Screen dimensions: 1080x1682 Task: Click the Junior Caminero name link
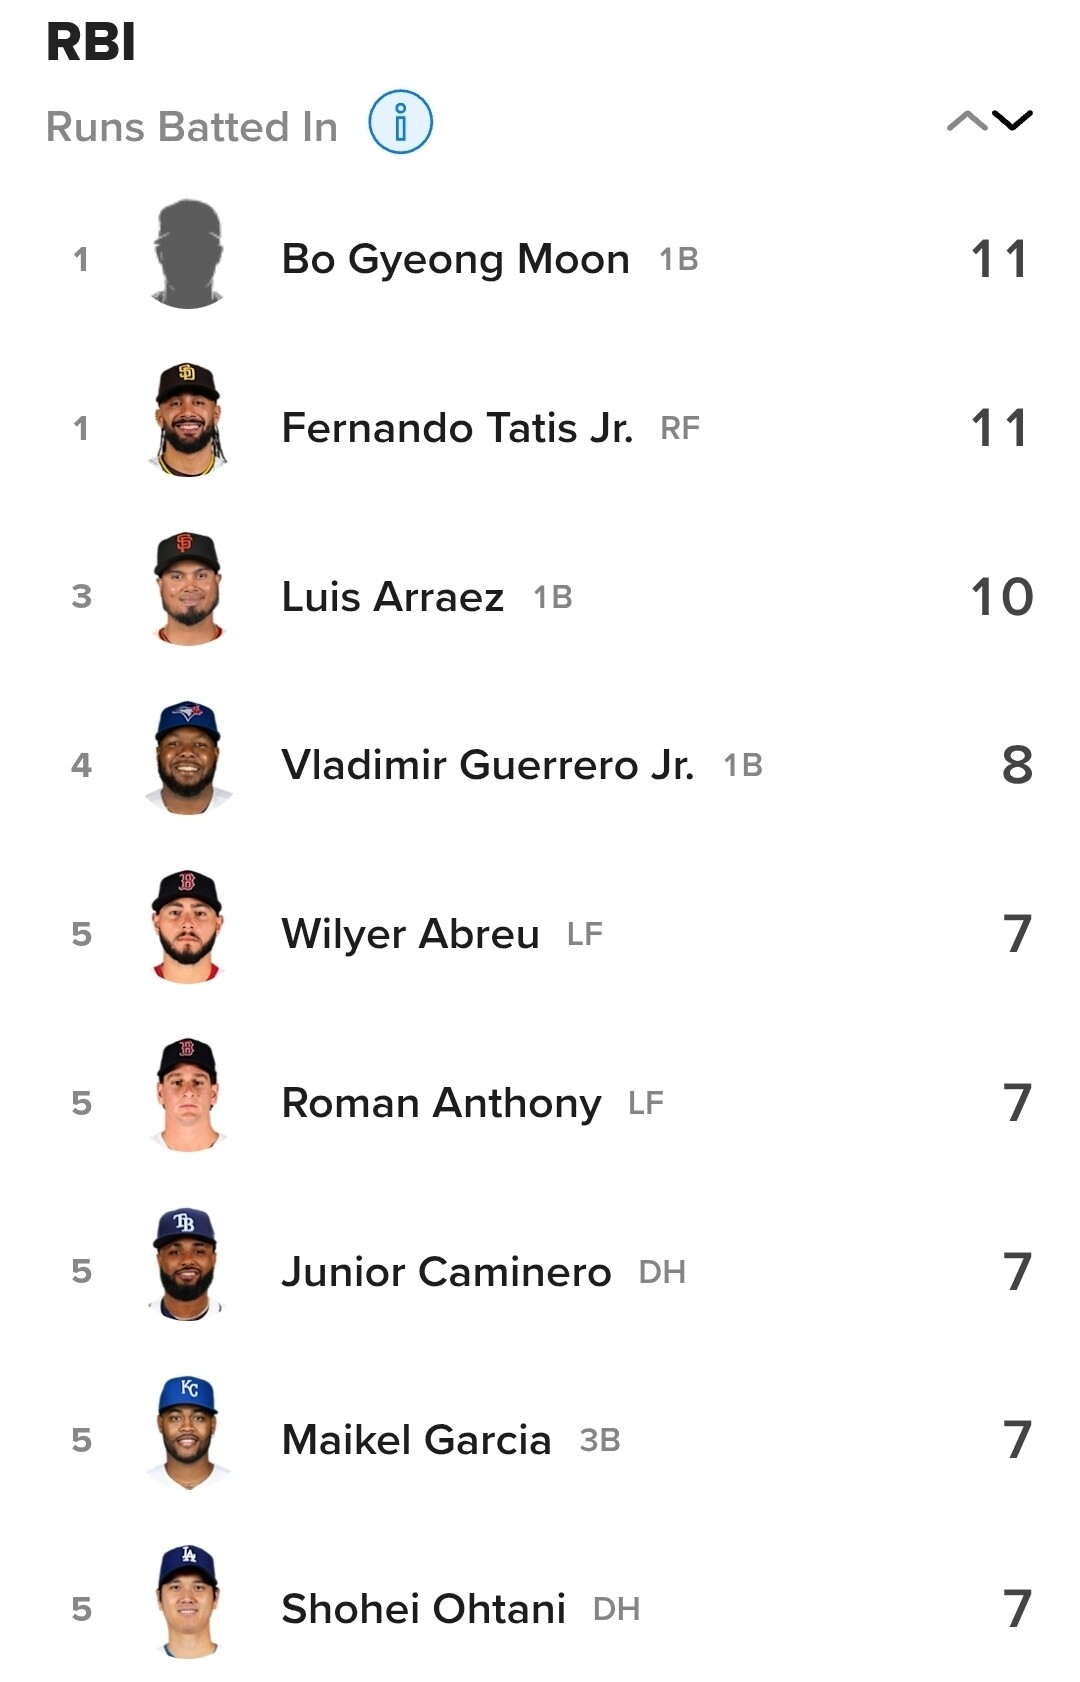pos(446,1272)
